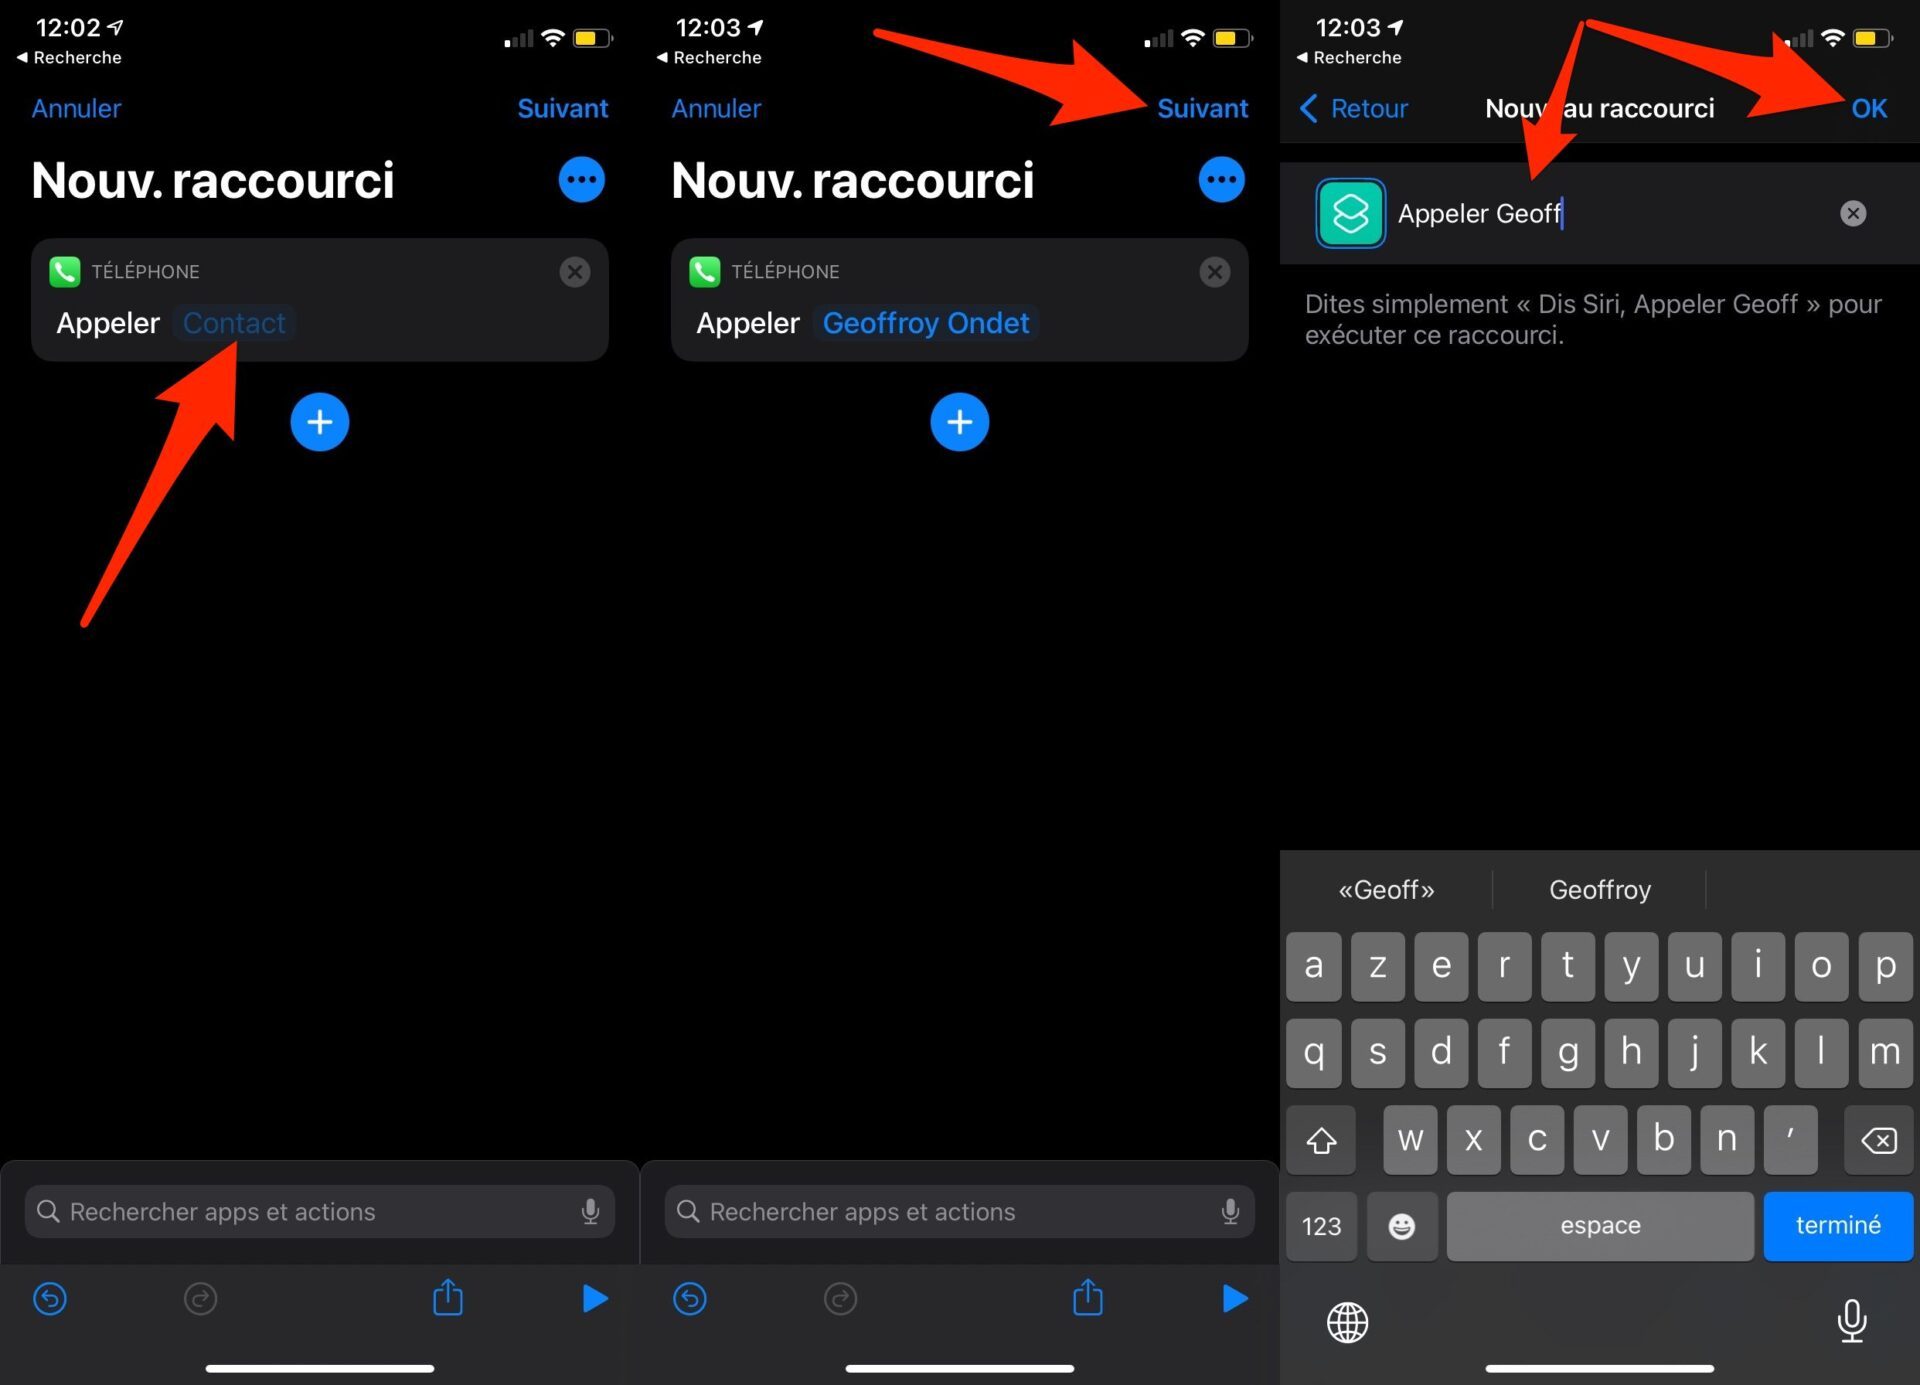Tap green Phone app icon in left screen
Viewport: 1920px width, 1385px height.
pos(65,271)
